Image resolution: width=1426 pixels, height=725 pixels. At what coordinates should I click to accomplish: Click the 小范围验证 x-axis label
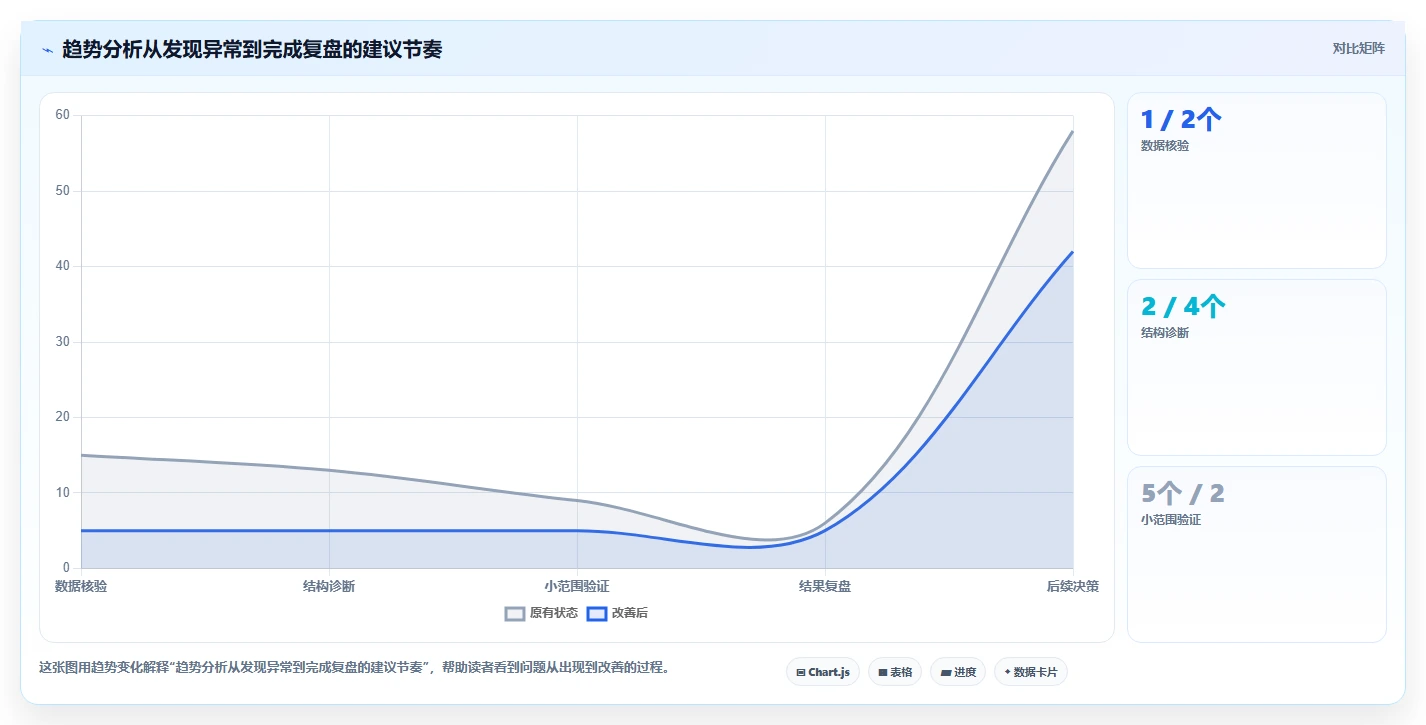coord(577,586)
